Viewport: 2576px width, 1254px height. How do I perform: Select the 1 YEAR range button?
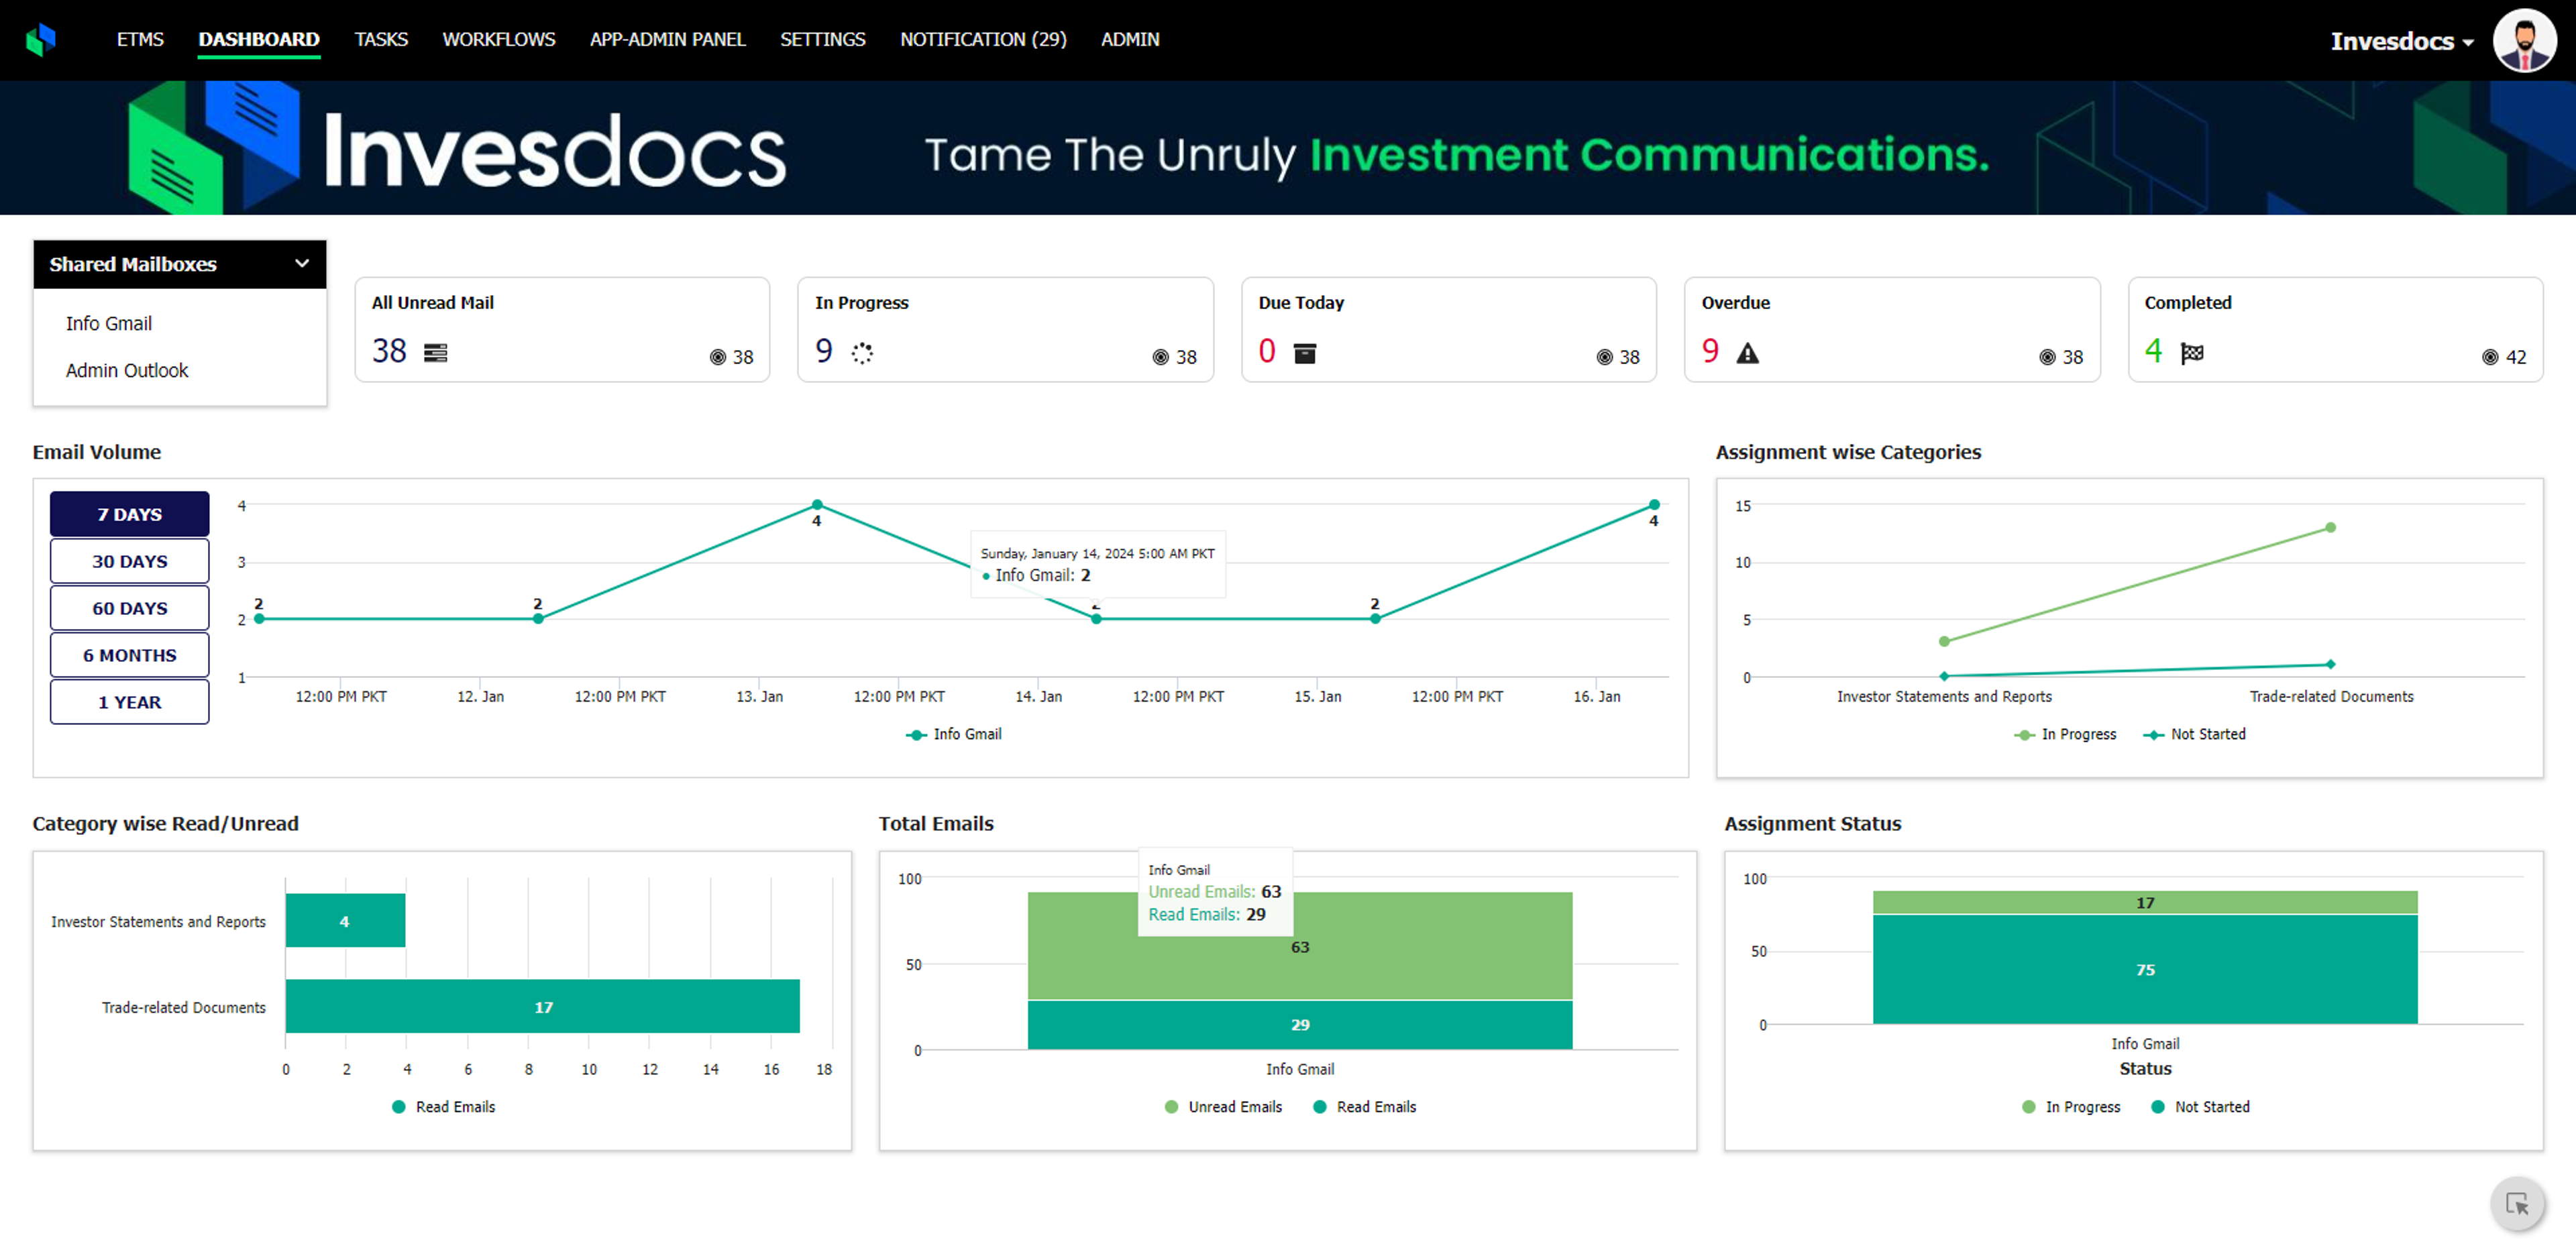pyautogui.click(x=130, y=702)
